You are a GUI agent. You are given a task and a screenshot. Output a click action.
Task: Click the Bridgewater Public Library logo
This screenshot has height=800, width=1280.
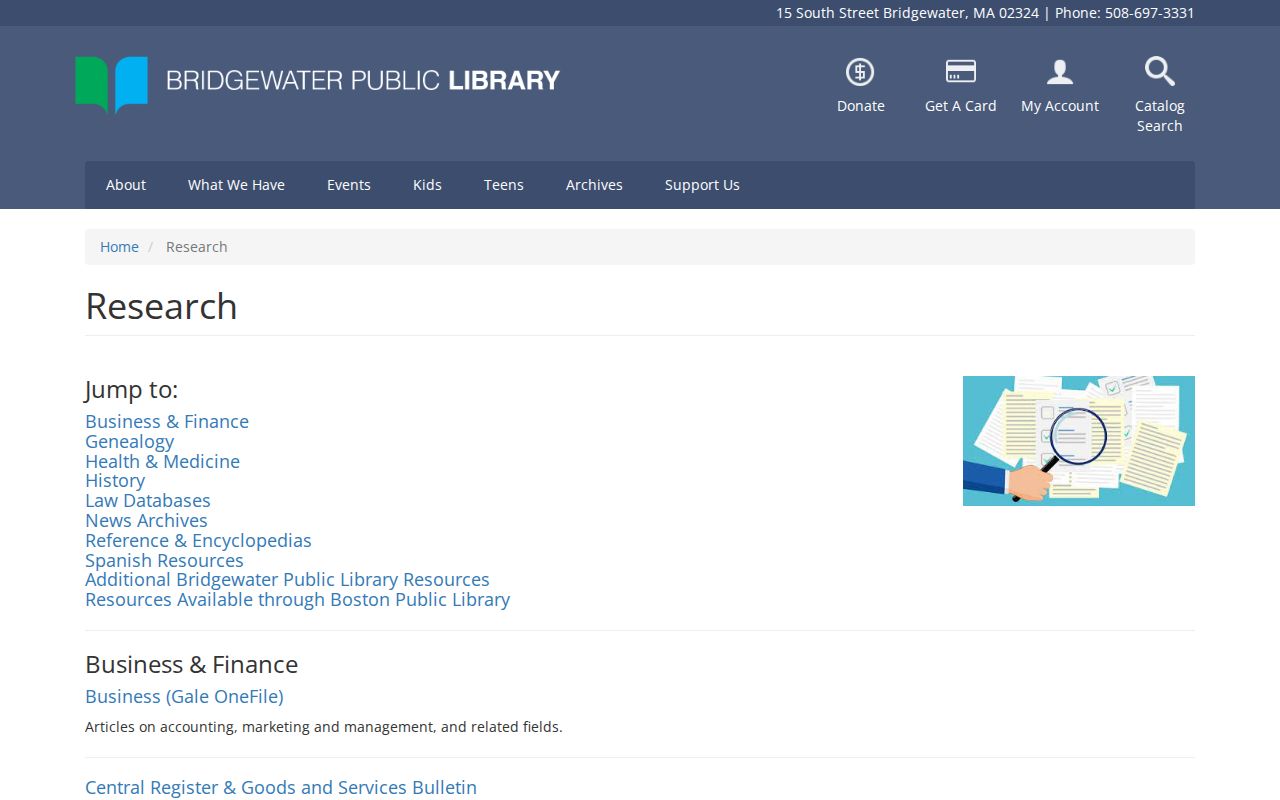click(318, 84)
